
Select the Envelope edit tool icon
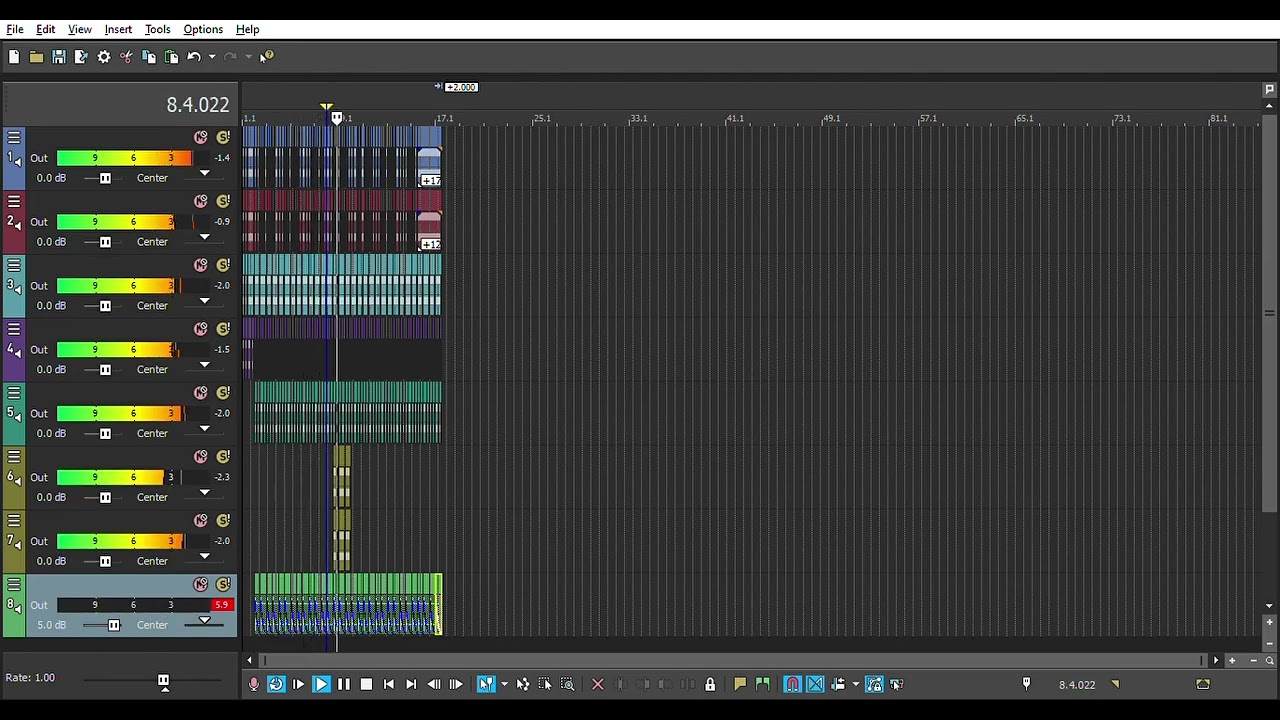click(523, 685)
